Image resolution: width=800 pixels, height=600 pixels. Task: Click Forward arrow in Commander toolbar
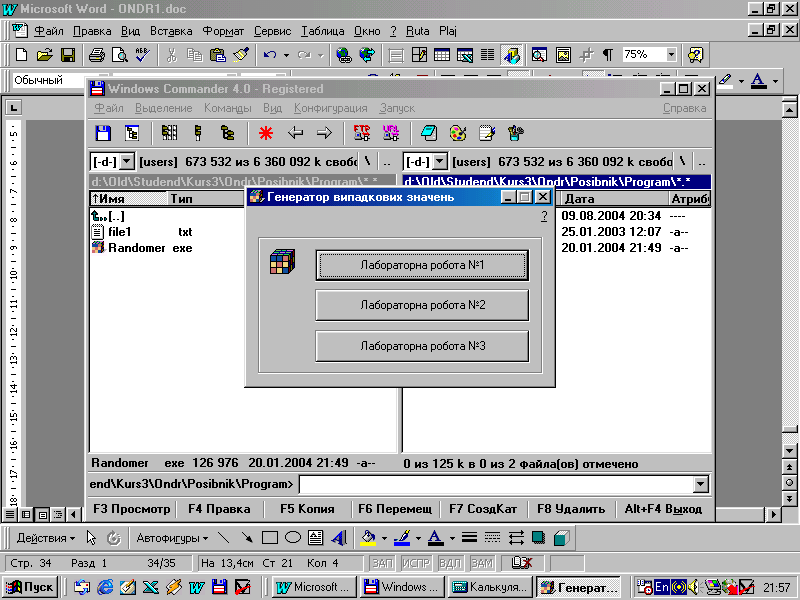[324, 134]
